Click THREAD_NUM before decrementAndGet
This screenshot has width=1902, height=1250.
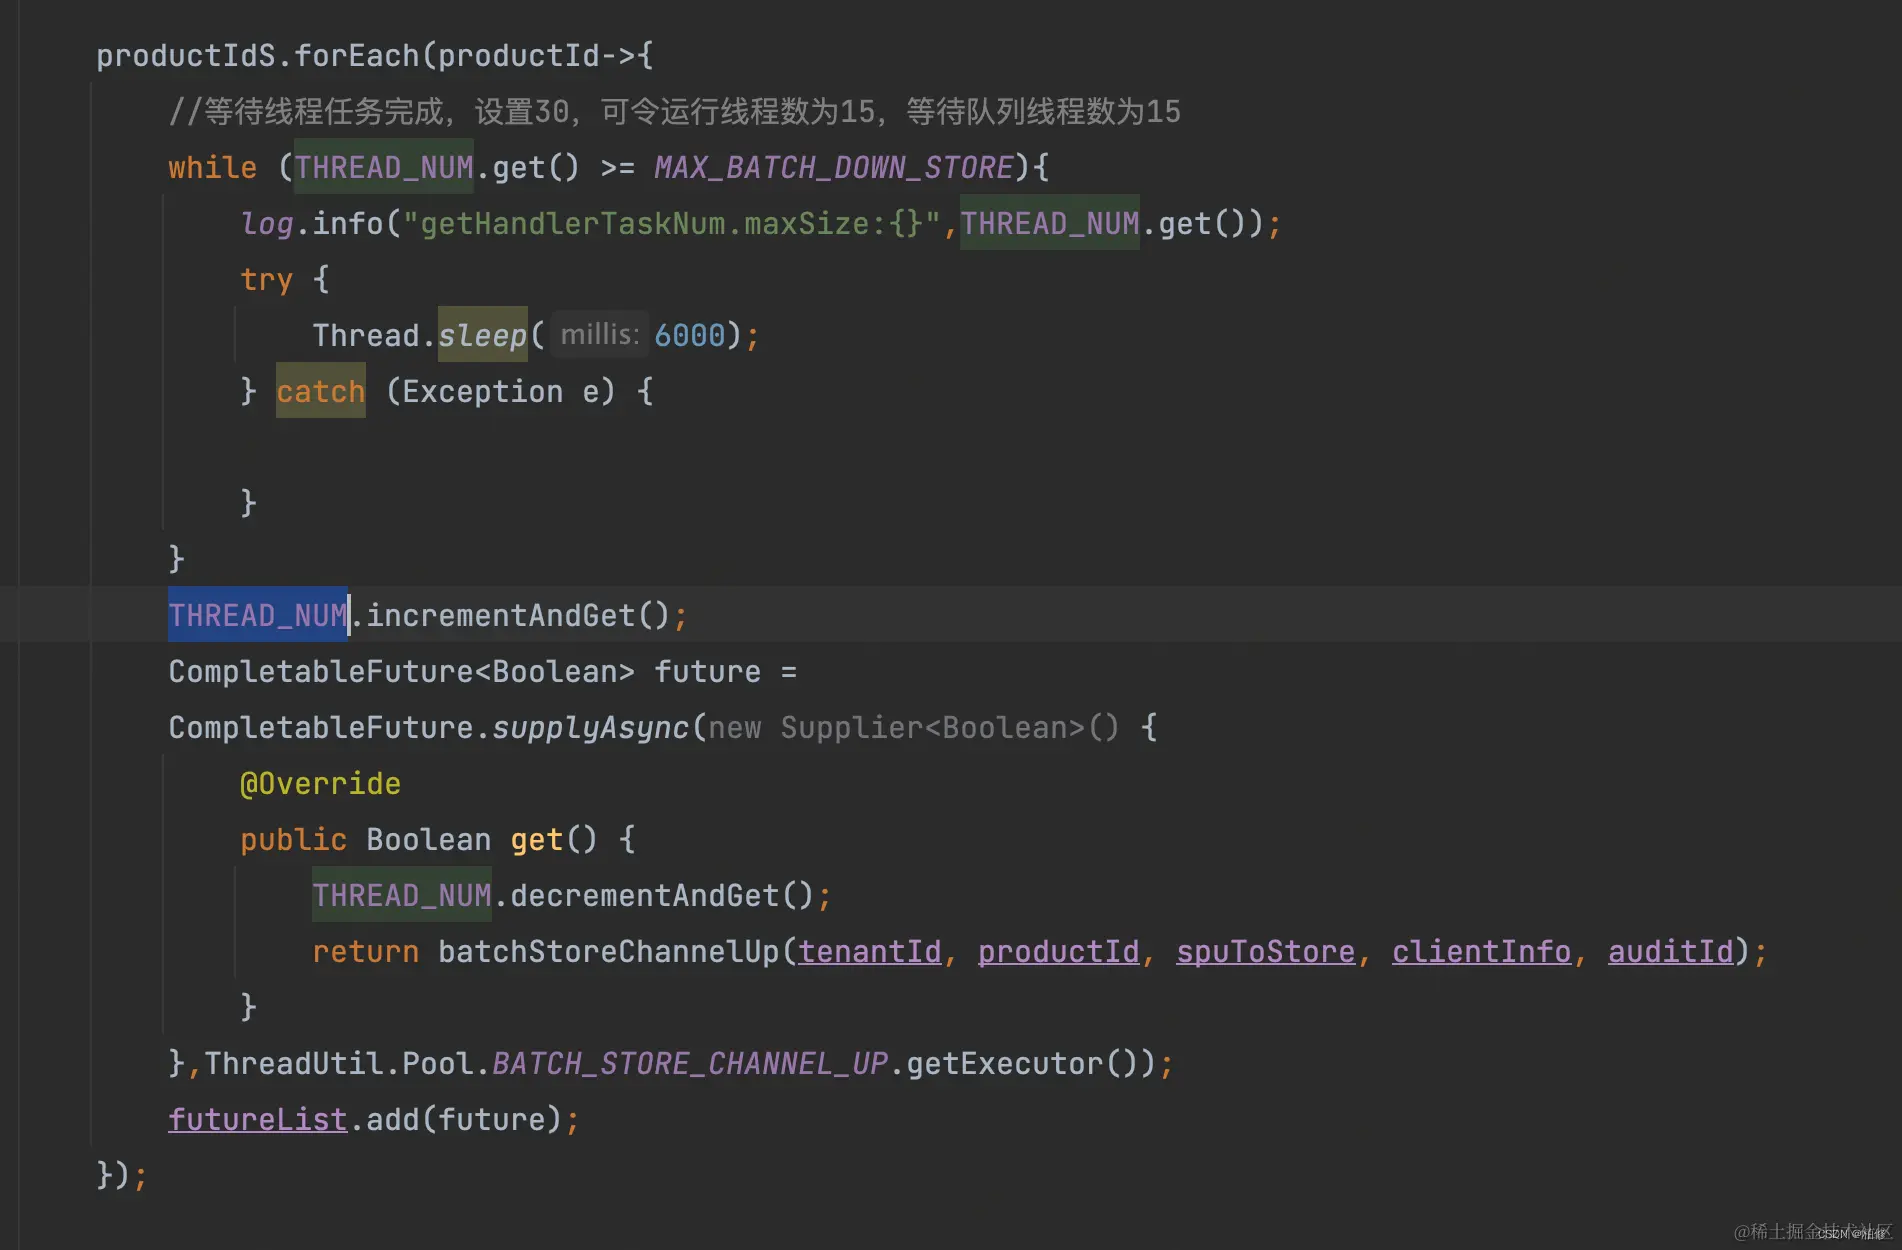tap(402, 896)
